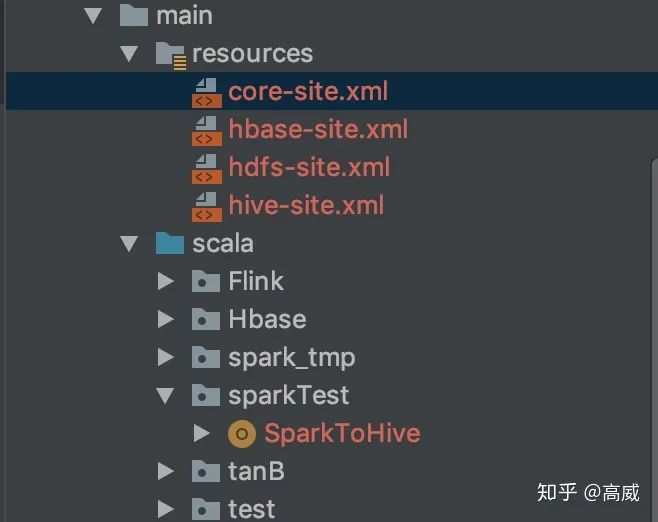Click the hive-site.xml XML file icon
658x522 pixels.
(x=206, y=206)
